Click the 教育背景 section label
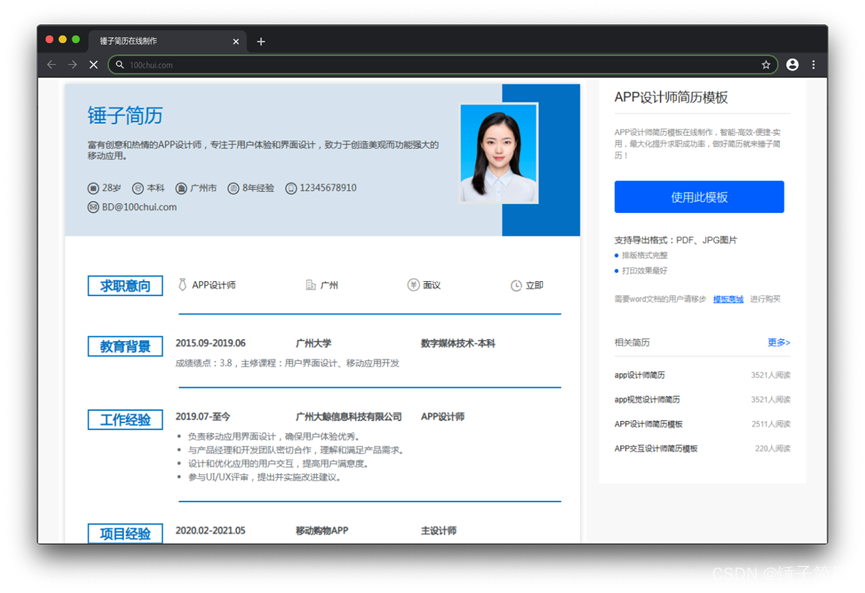Screen dimensions: 865x593 coord(125,346)
